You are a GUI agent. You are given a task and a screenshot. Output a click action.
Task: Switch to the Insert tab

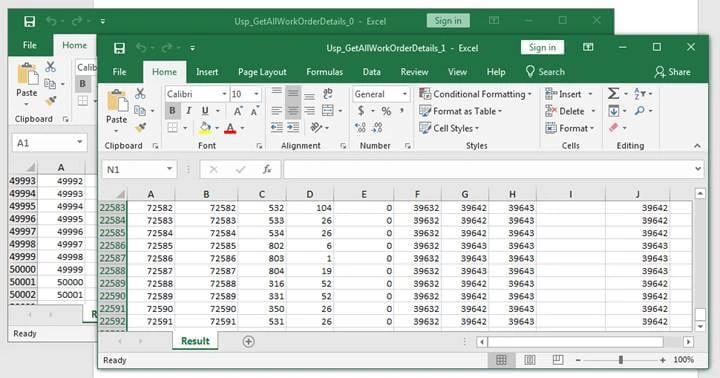click(x=207, y=72)
